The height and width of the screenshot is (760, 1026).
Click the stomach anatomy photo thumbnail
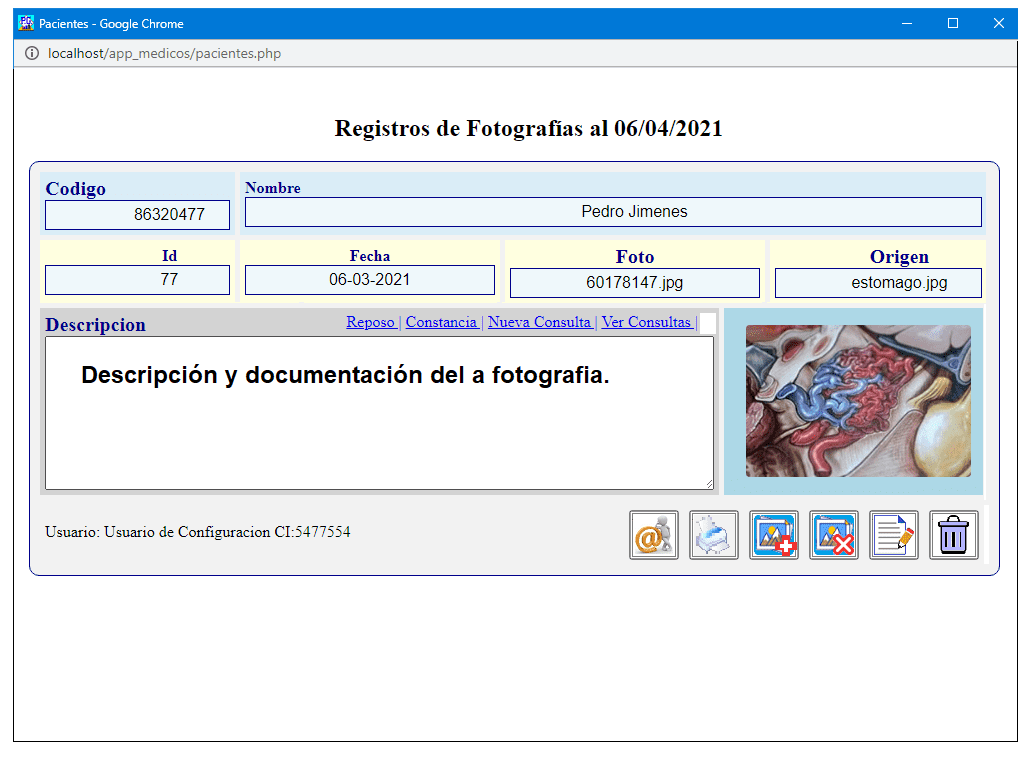tap(858, 401)
